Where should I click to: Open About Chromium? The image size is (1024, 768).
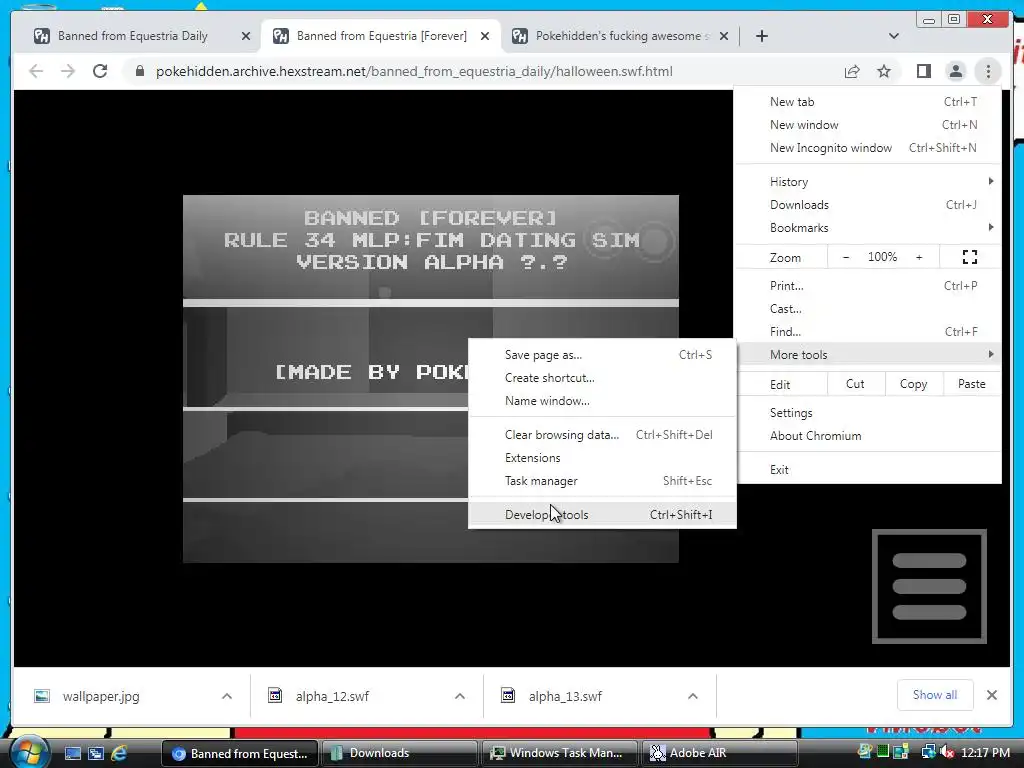869,436
